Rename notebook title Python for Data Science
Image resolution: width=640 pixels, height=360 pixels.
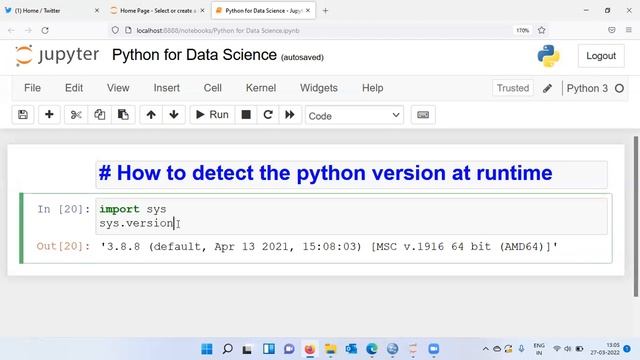coord(194,55)
